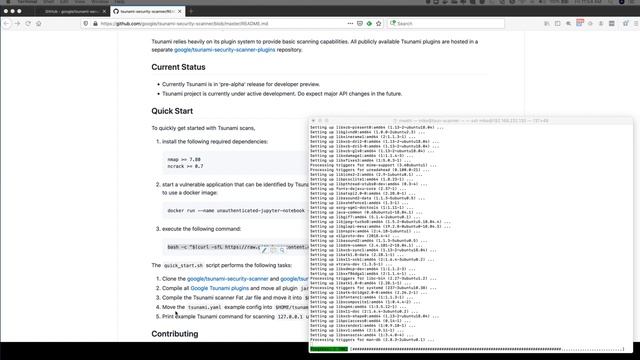Open the page actions three-dot menu

pyautogui.click(x=350, y=24)
